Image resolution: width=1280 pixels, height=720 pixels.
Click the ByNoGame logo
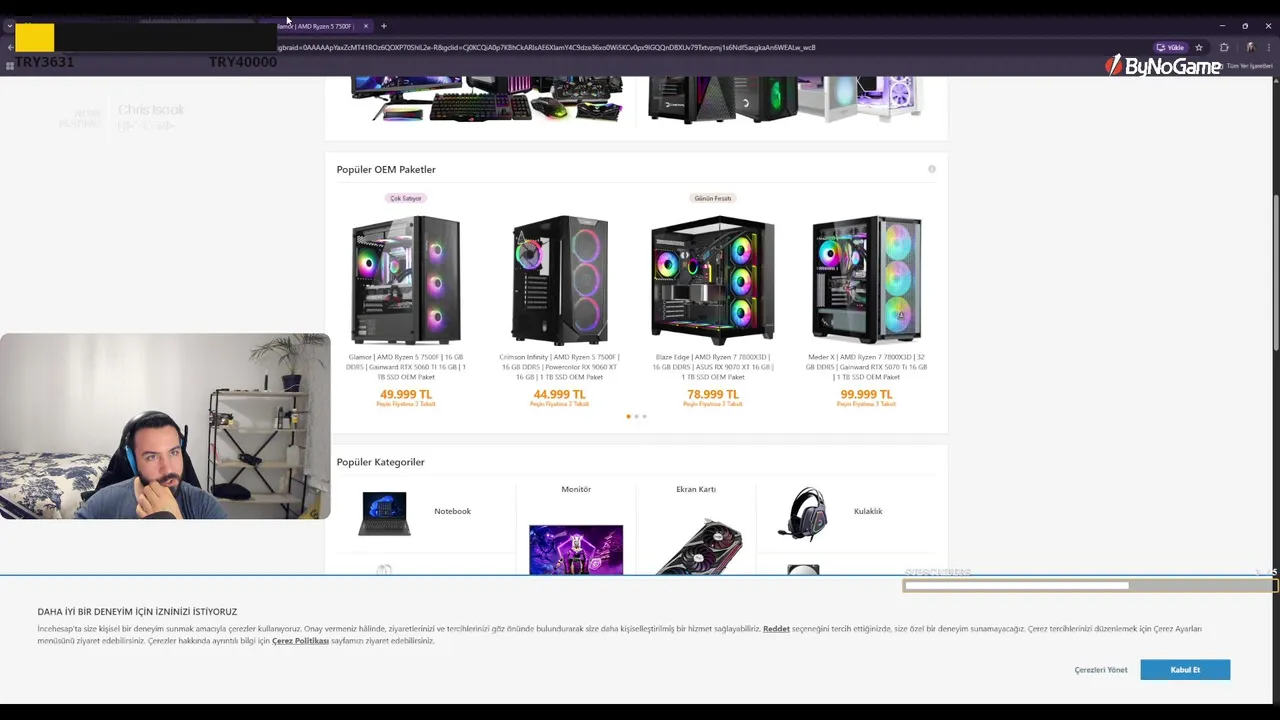click(x=1162, y=66)
